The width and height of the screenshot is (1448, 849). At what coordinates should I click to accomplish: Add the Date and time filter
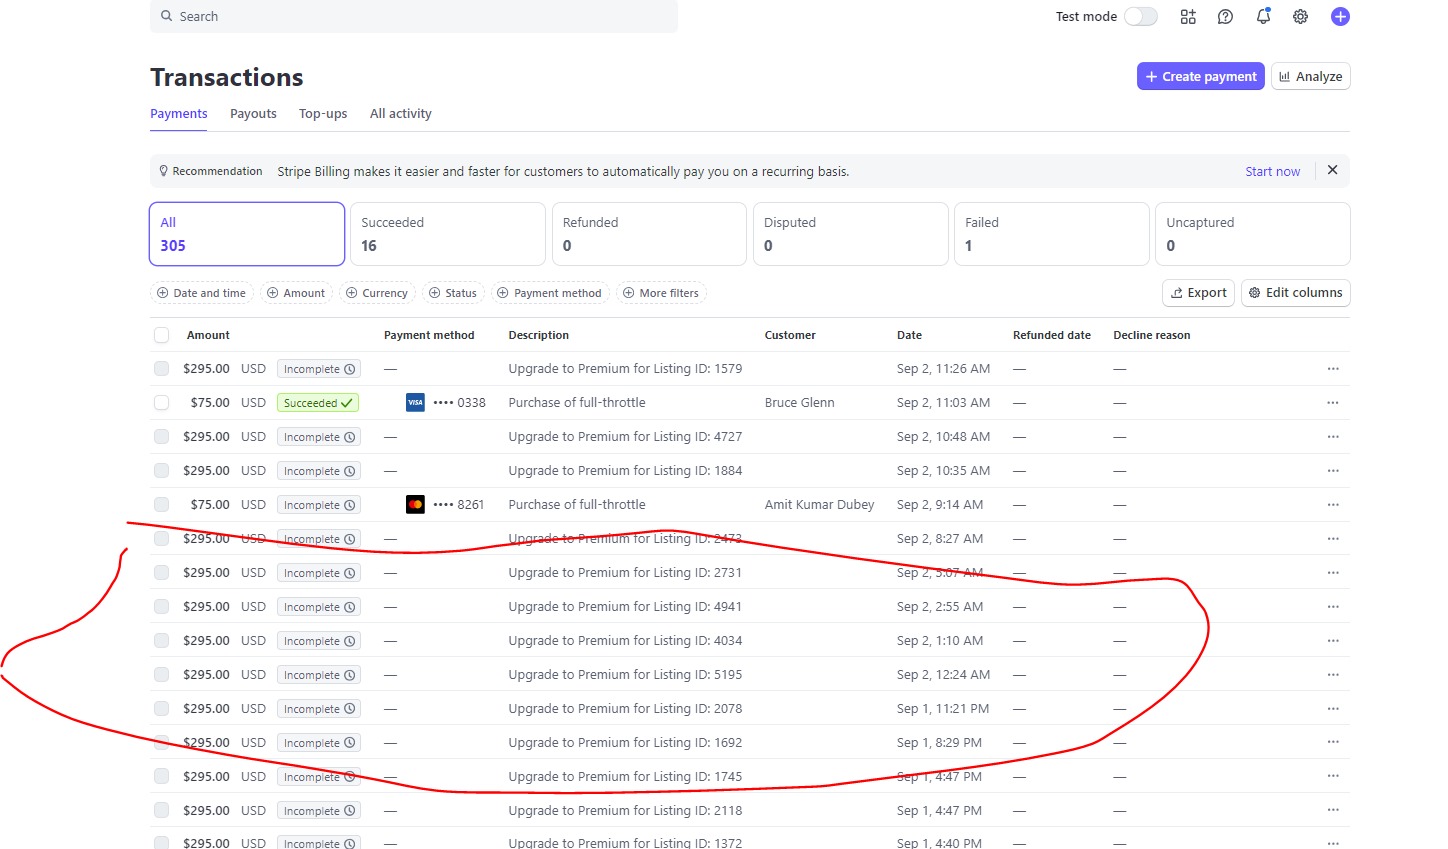click(x=201, y=293)
